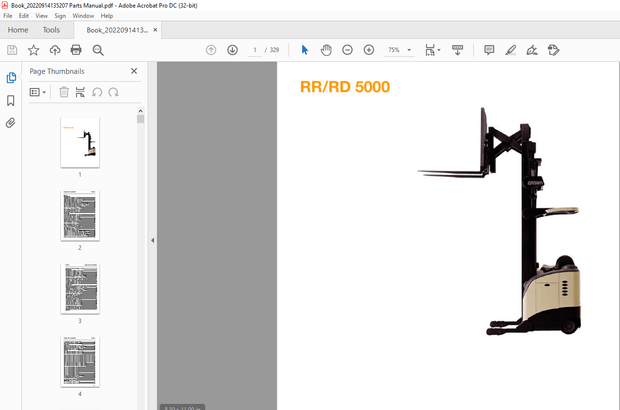Open the Find text magnifier
The height and width of the screenshot is (410, 620).
[x=98, y=50]
